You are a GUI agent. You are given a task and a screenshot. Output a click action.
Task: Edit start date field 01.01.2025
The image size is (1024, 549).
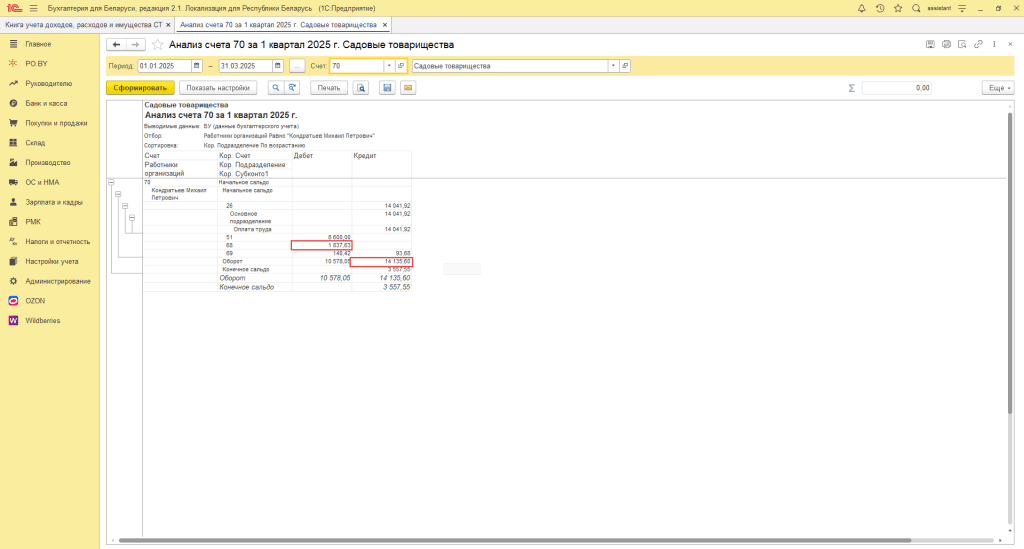(x=164, y=66)
